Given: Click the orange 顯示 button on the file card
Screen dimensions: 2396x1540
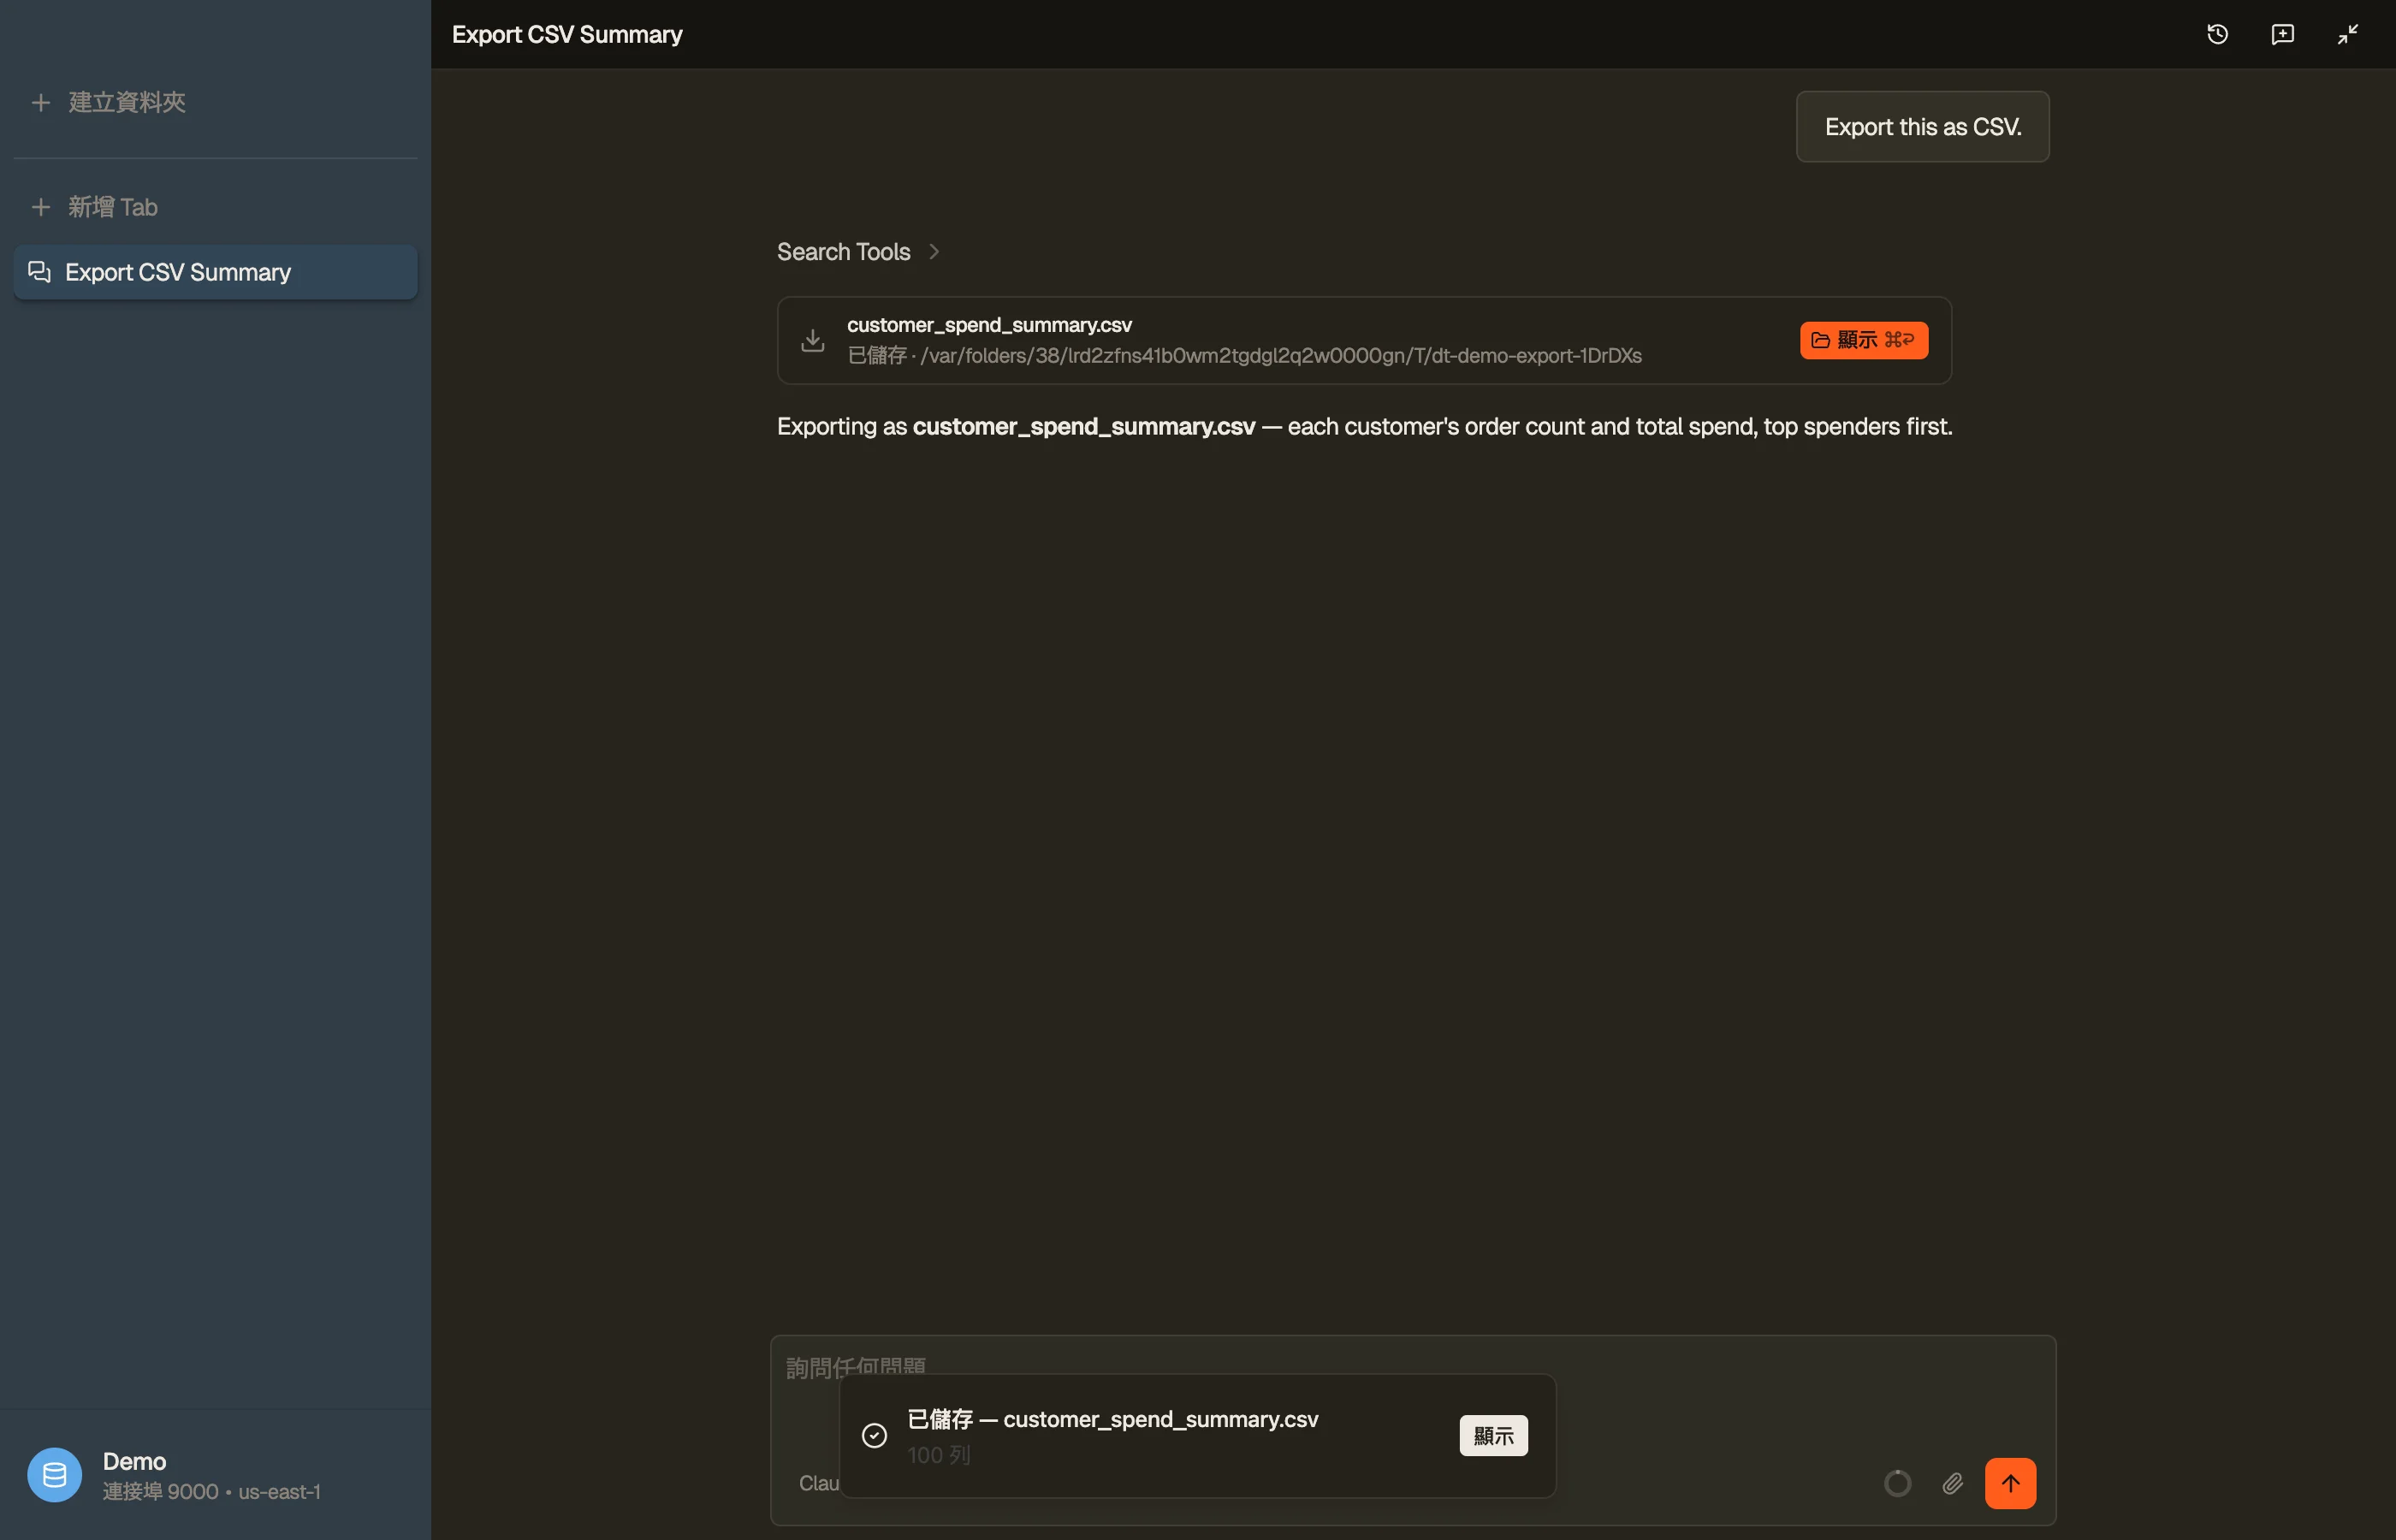Looking at the screenshot, I should pyautogui.click(x=1864, y=340).
